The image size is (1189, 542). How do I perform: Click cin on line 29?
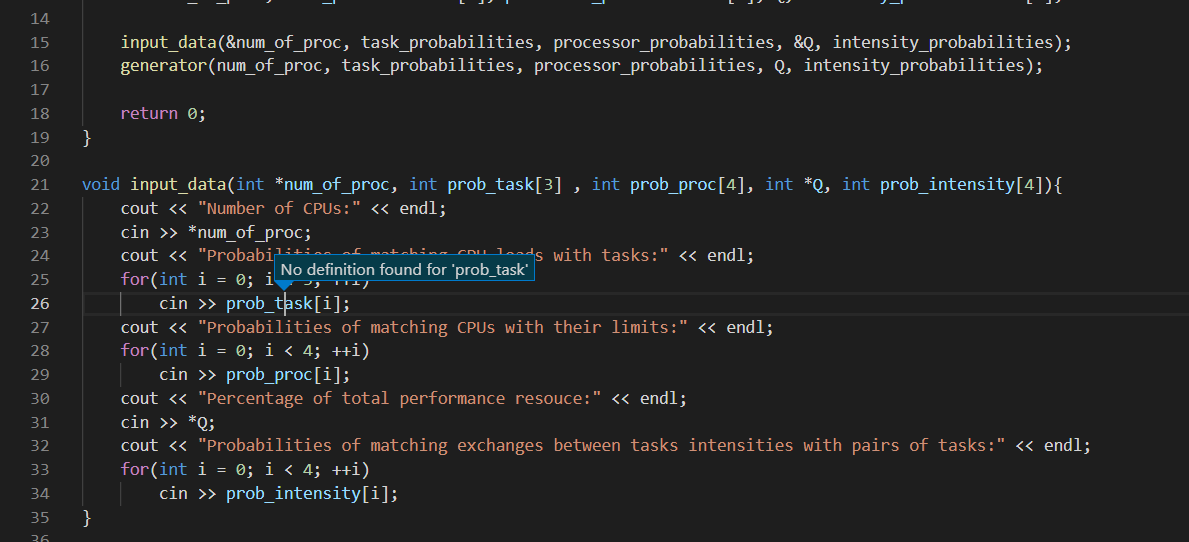point(173,374)
